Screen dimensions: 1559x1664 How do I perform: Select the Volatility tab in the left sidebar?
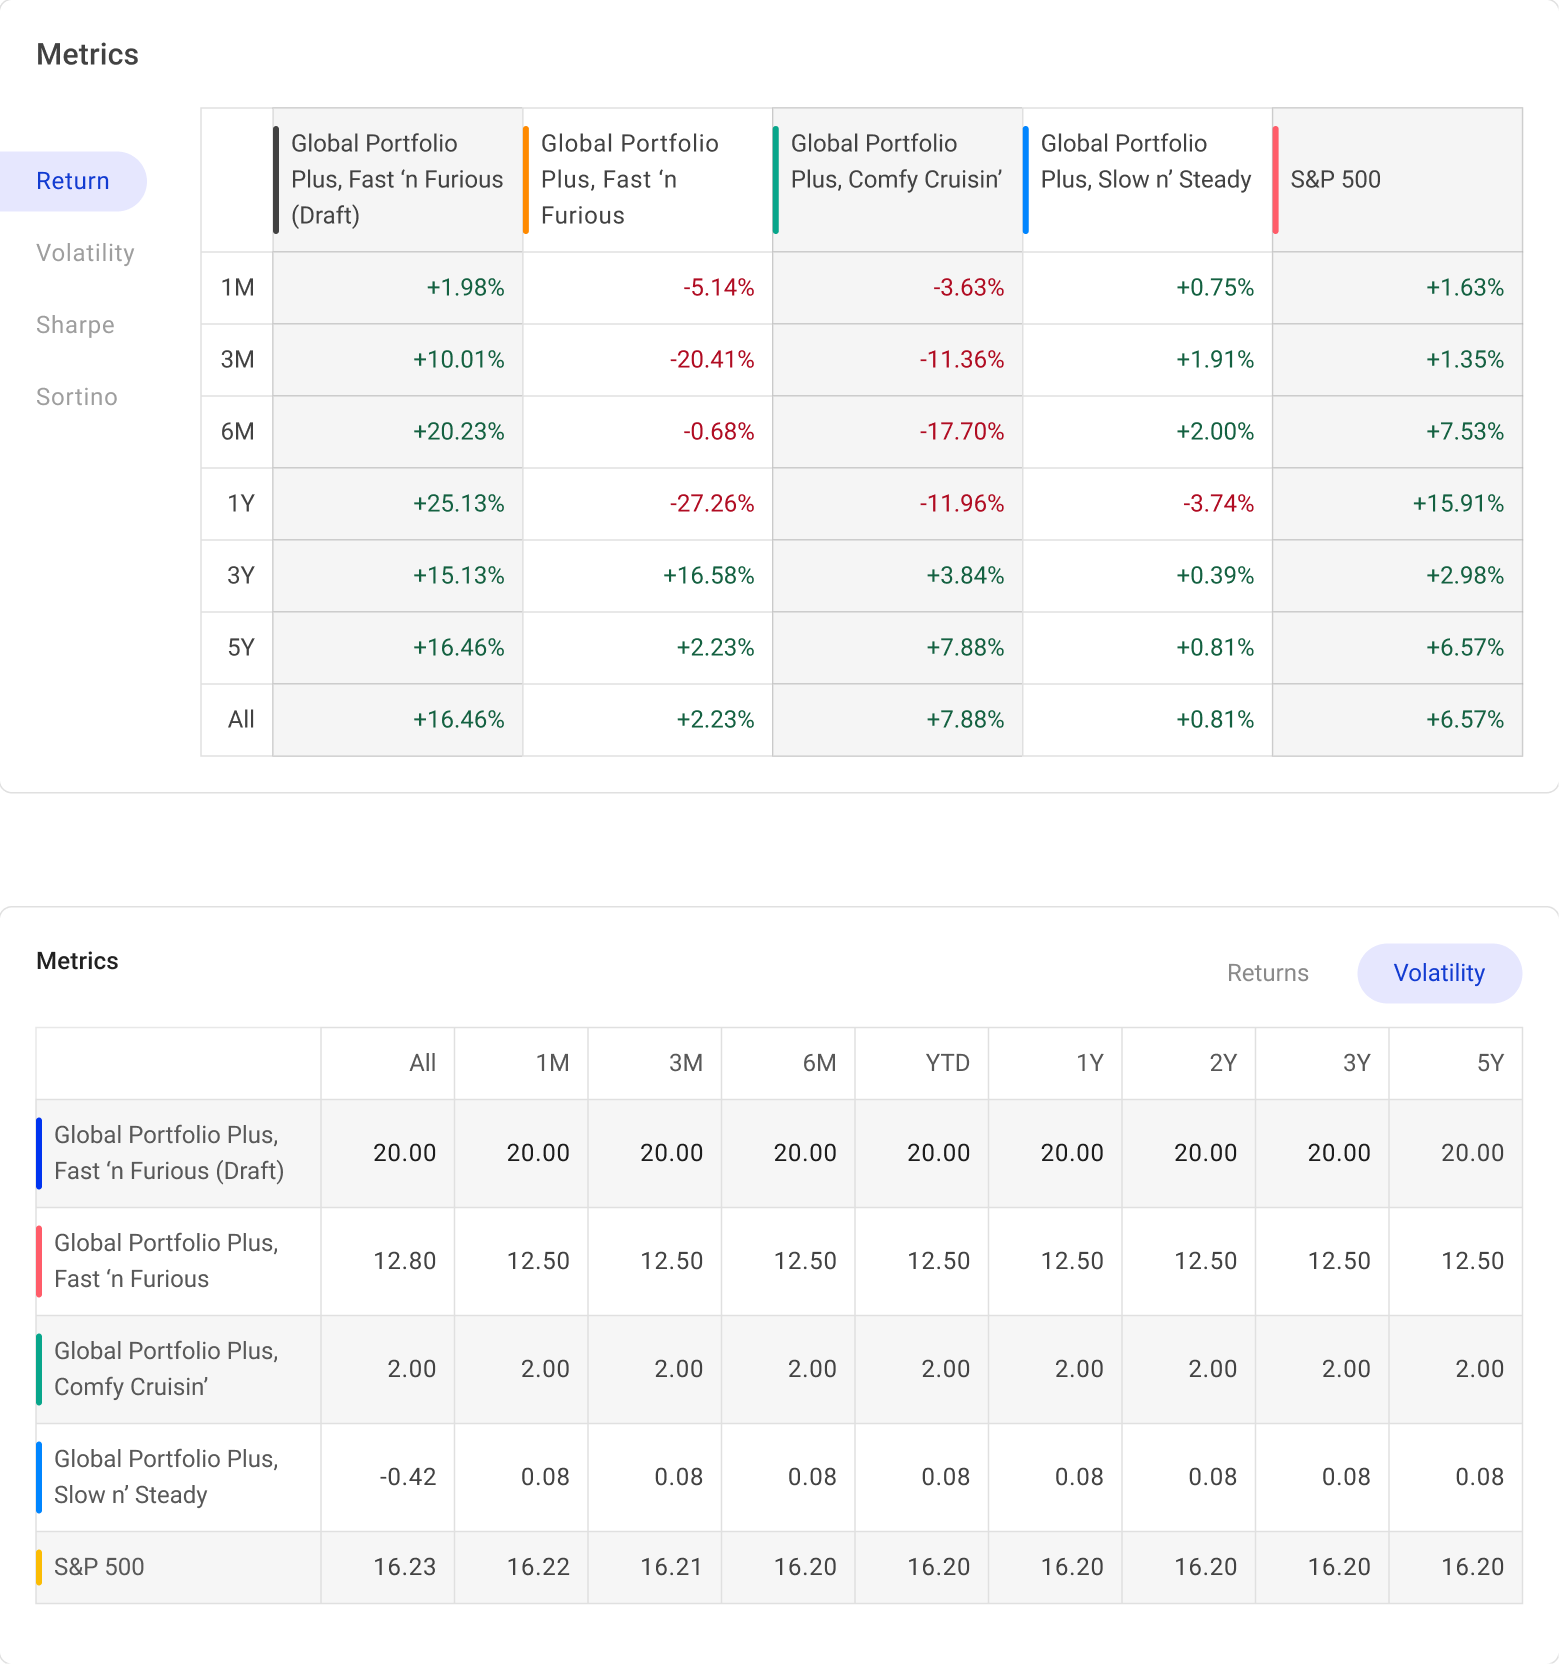85,253
